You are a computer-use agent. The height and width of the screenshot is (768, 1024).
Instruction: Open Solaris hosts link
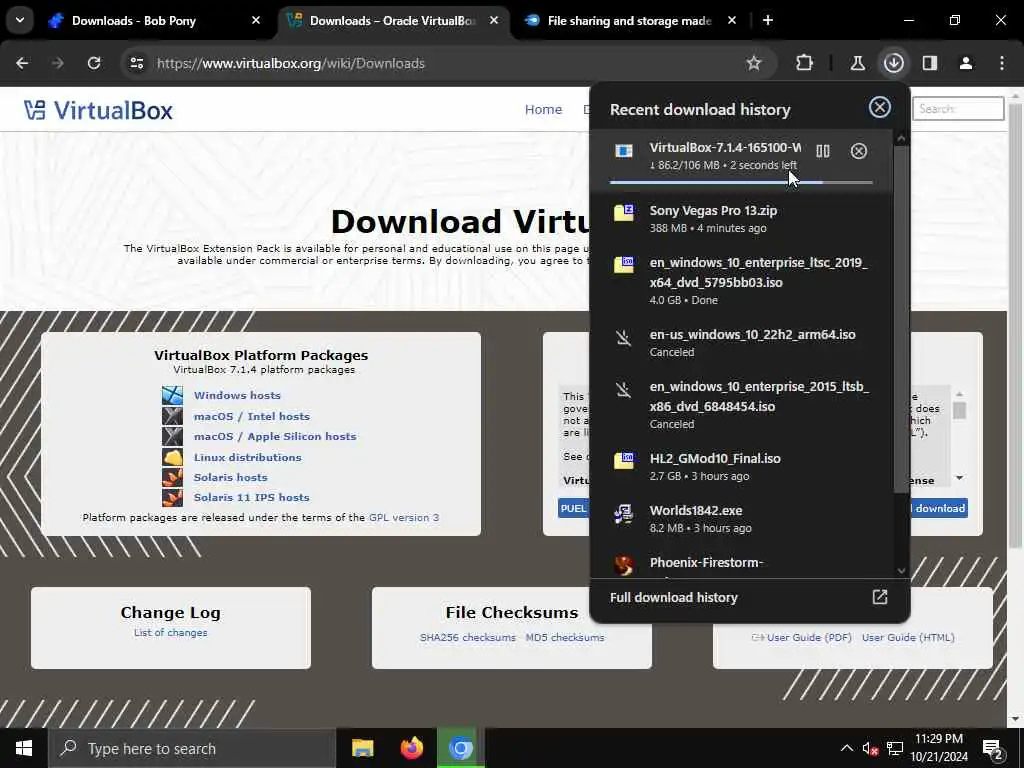point(231,477)
